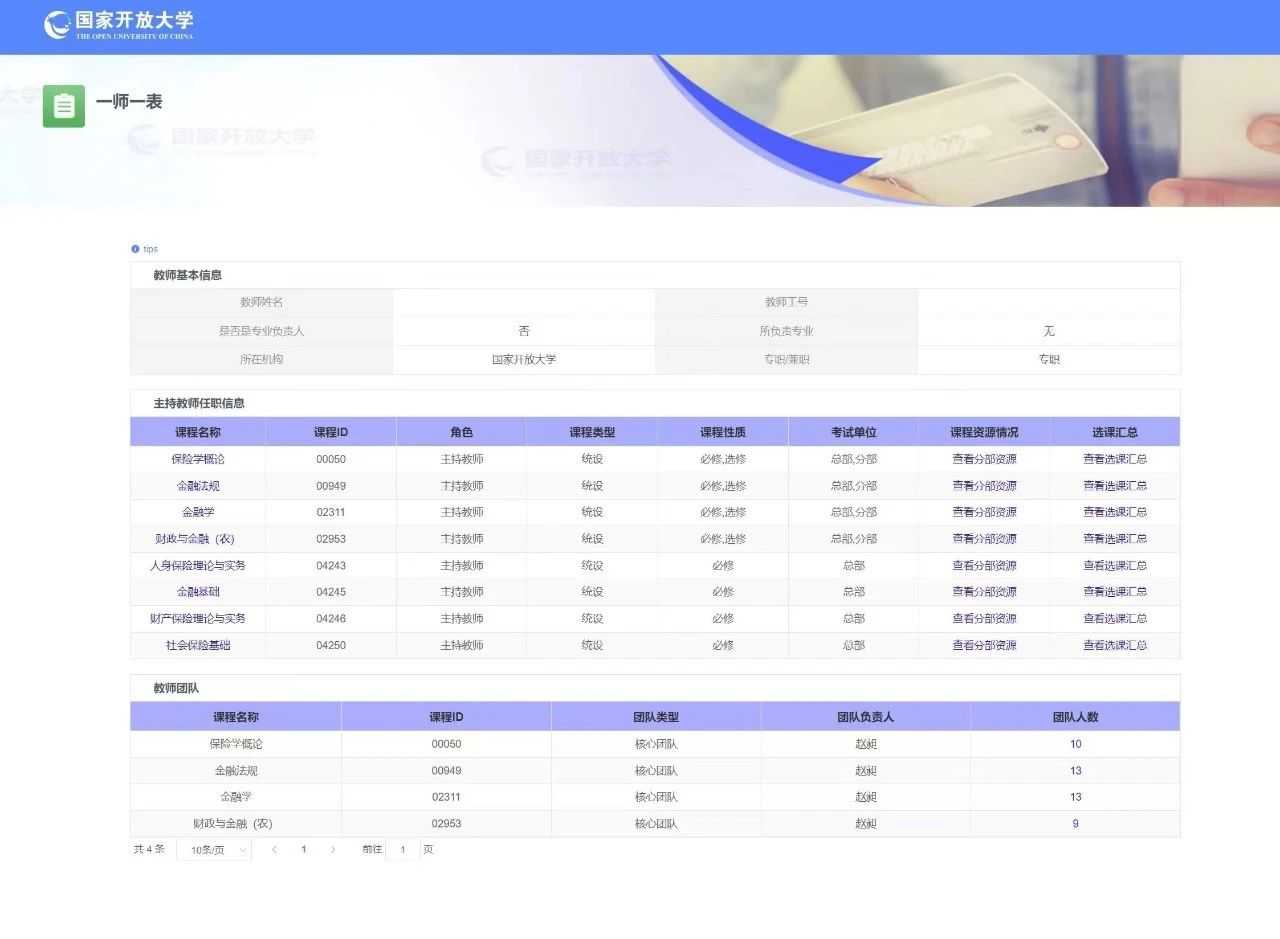This screenshot has width=1280, height=939.
Task: Open 查看选课汇总 for 社会保险基础
Action: 1115,645
